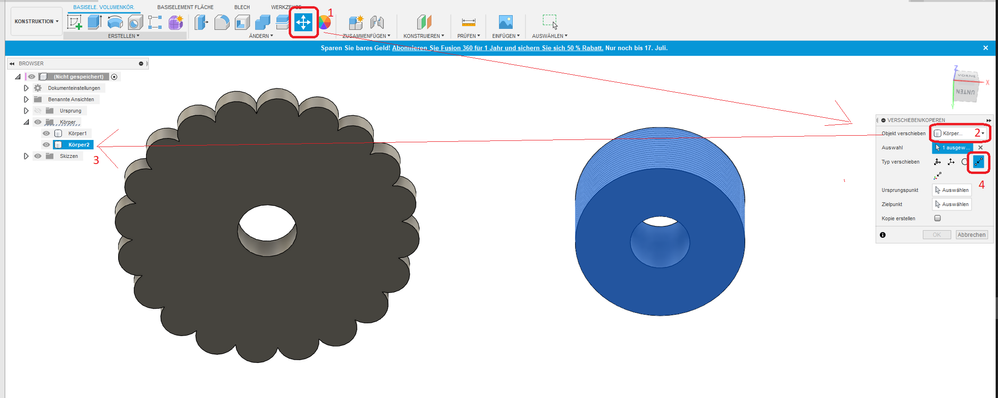Viewport: 998px width, 398px height.
Task: Choose the Revolve tool icon
Action: (x=115, y=23)
